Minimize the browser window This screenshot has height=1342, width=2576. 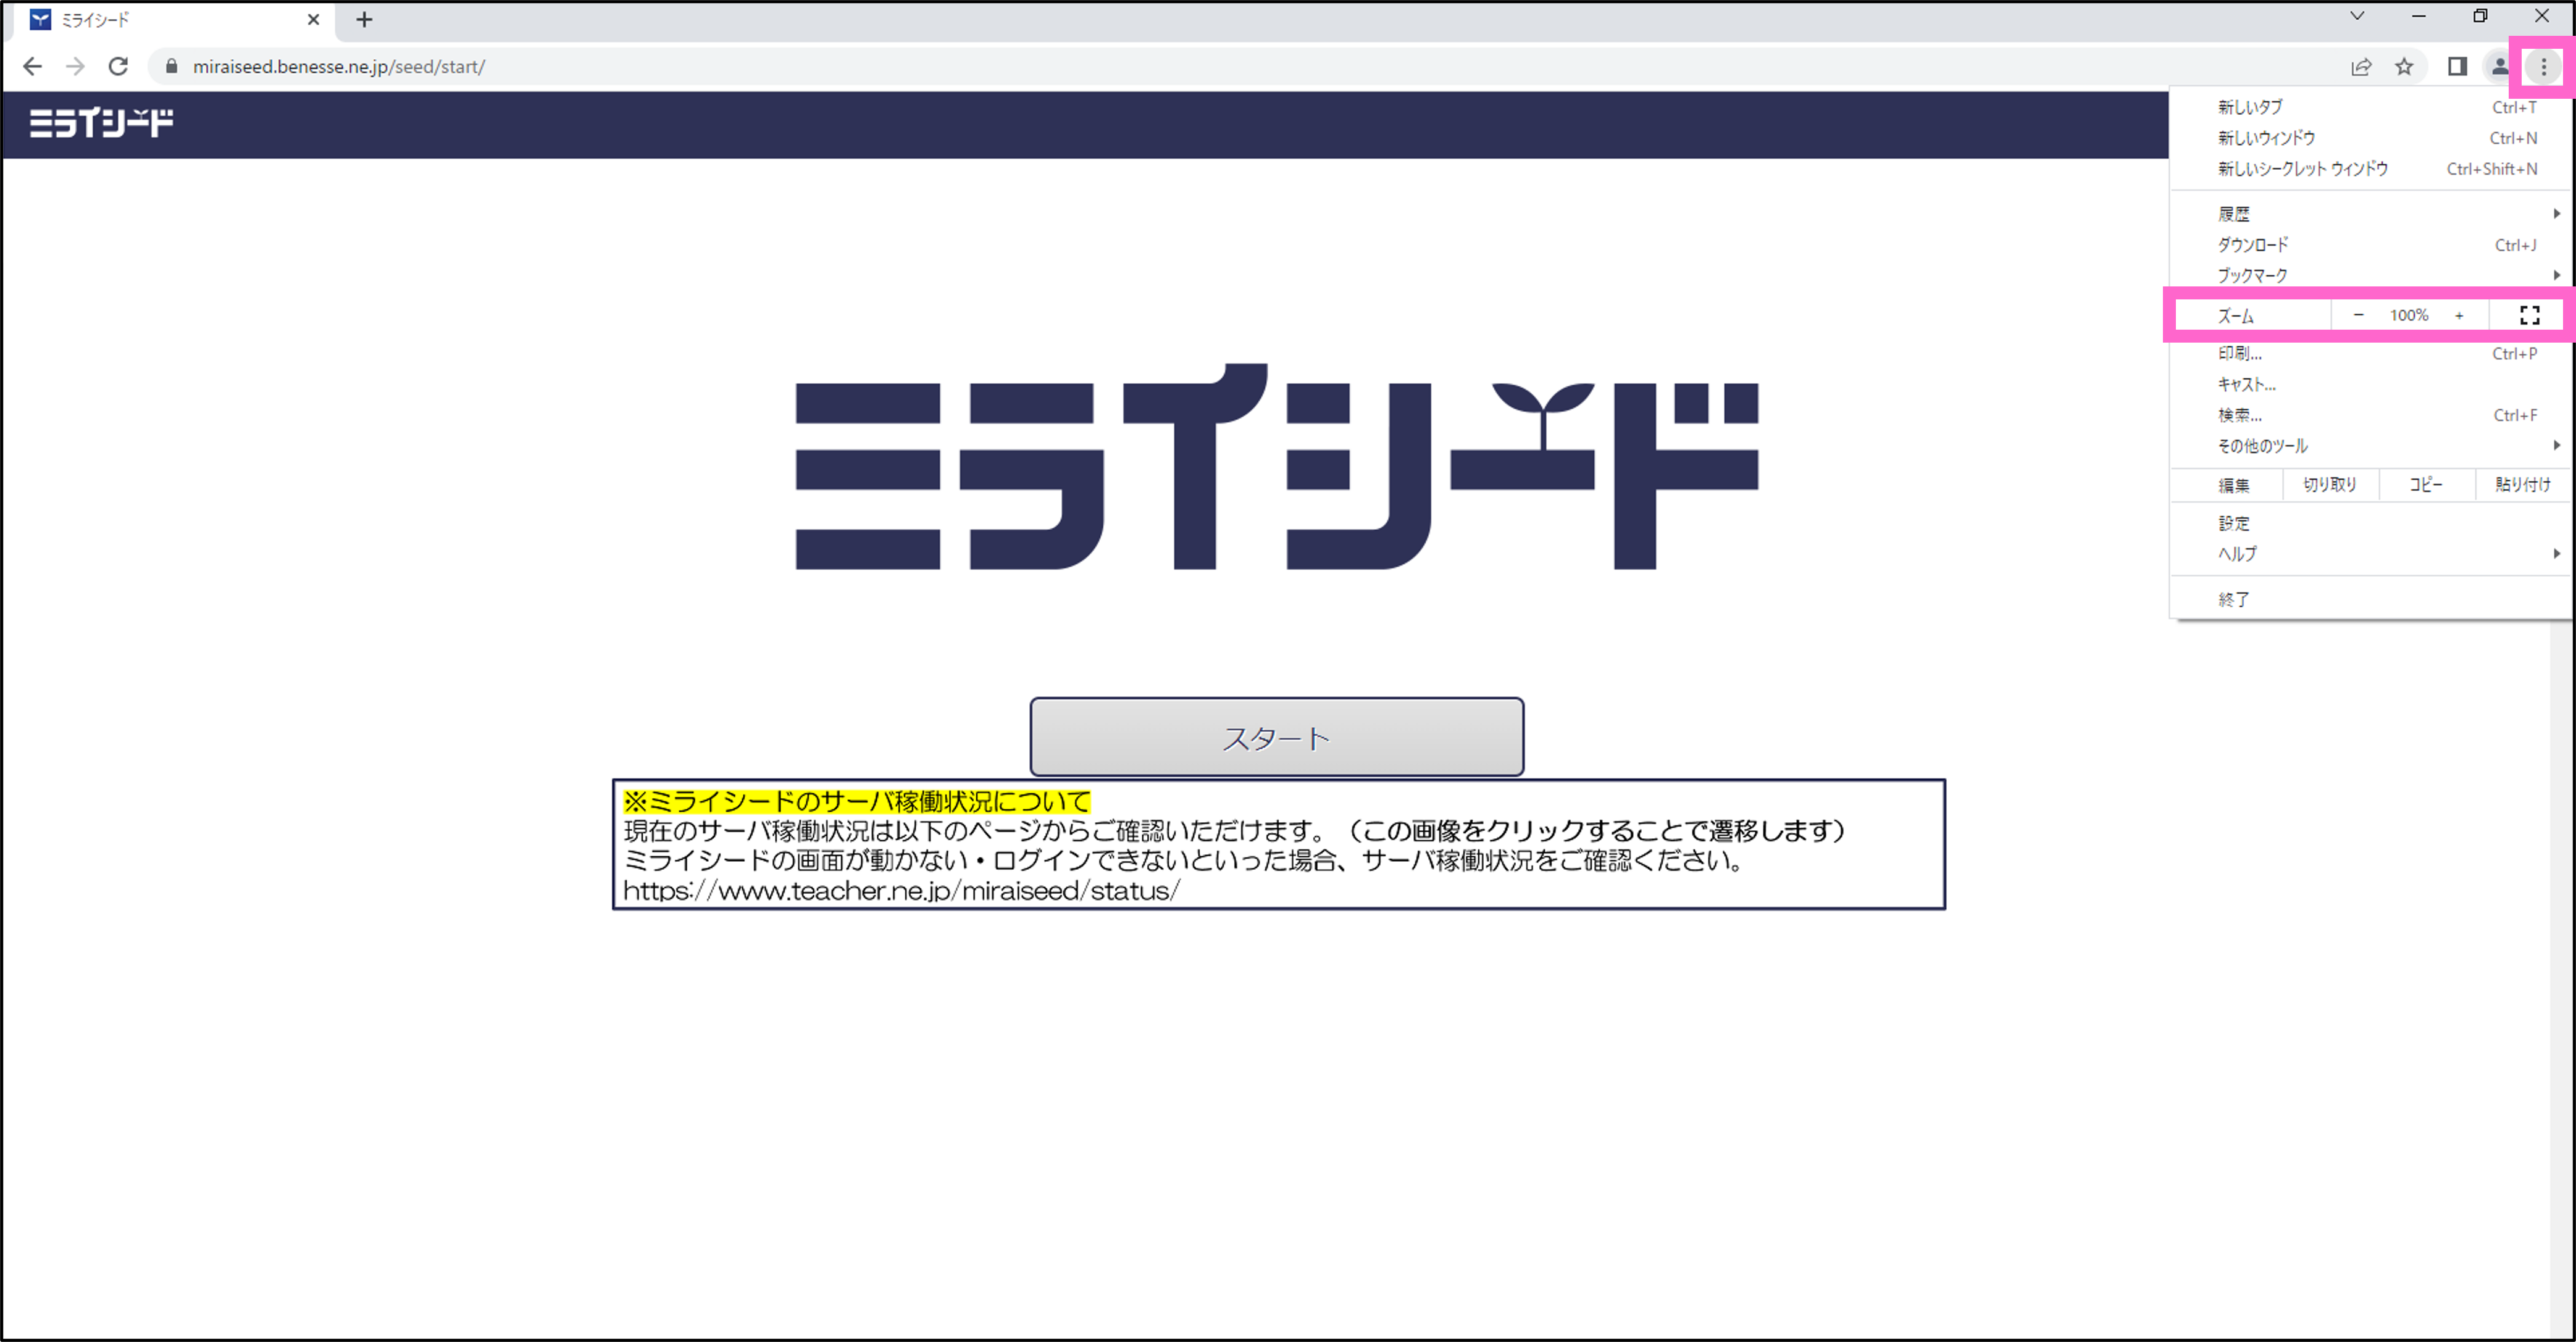coord(2419,16)
